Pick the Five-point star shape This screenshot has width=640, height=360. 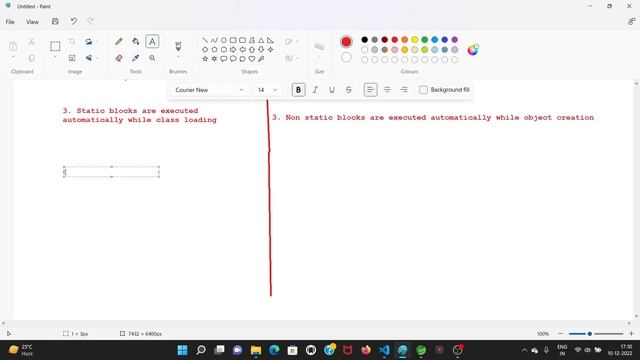point(205,59)
